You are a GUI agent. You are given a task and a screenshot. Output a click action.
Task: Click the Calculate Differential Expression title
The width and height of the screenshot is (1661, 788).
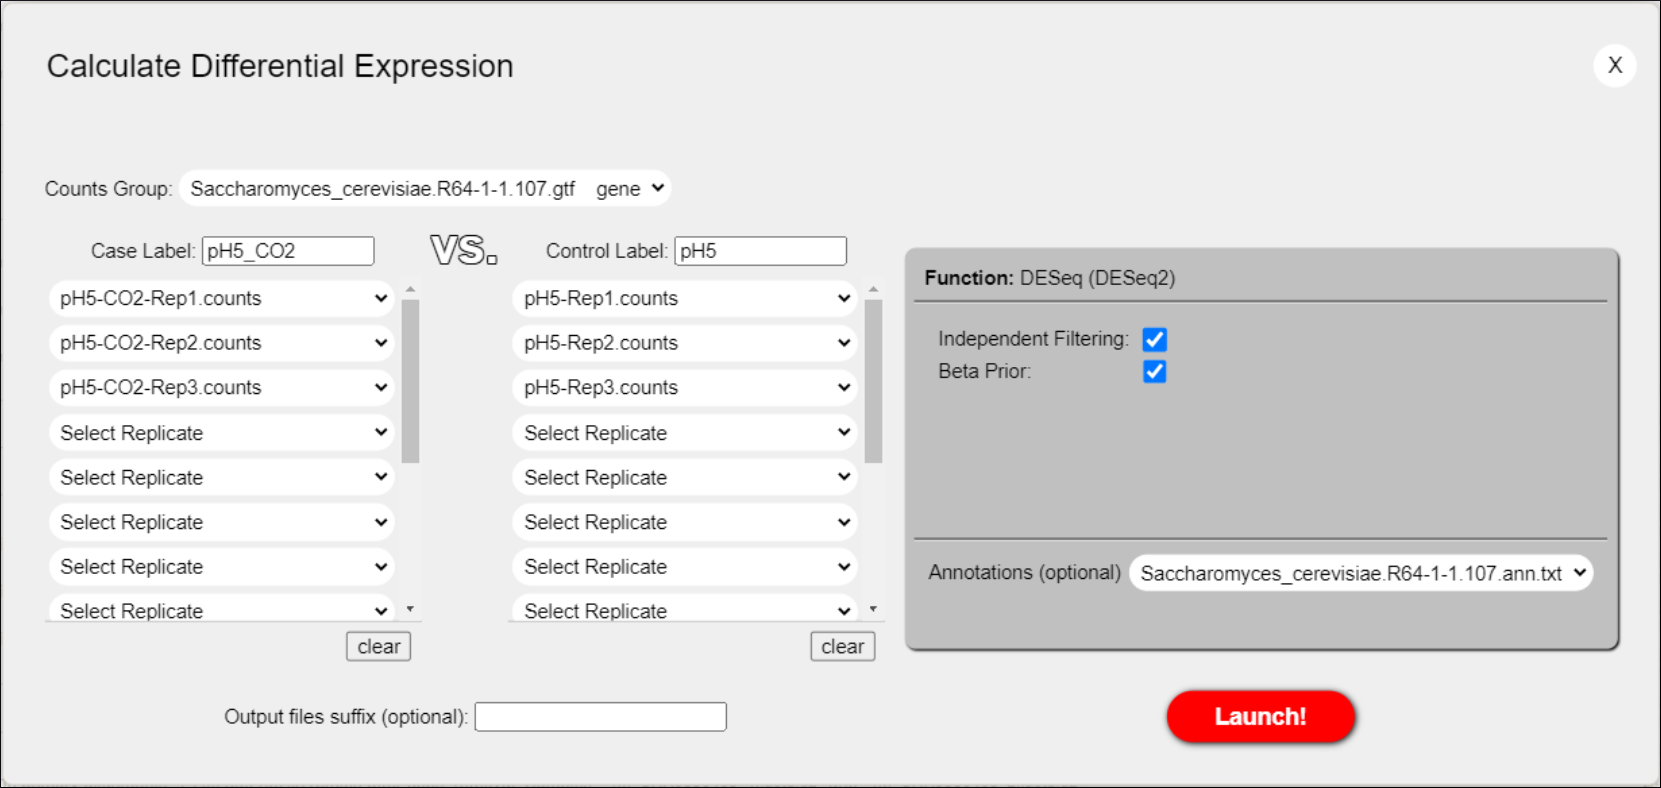[x=280, y=66]
